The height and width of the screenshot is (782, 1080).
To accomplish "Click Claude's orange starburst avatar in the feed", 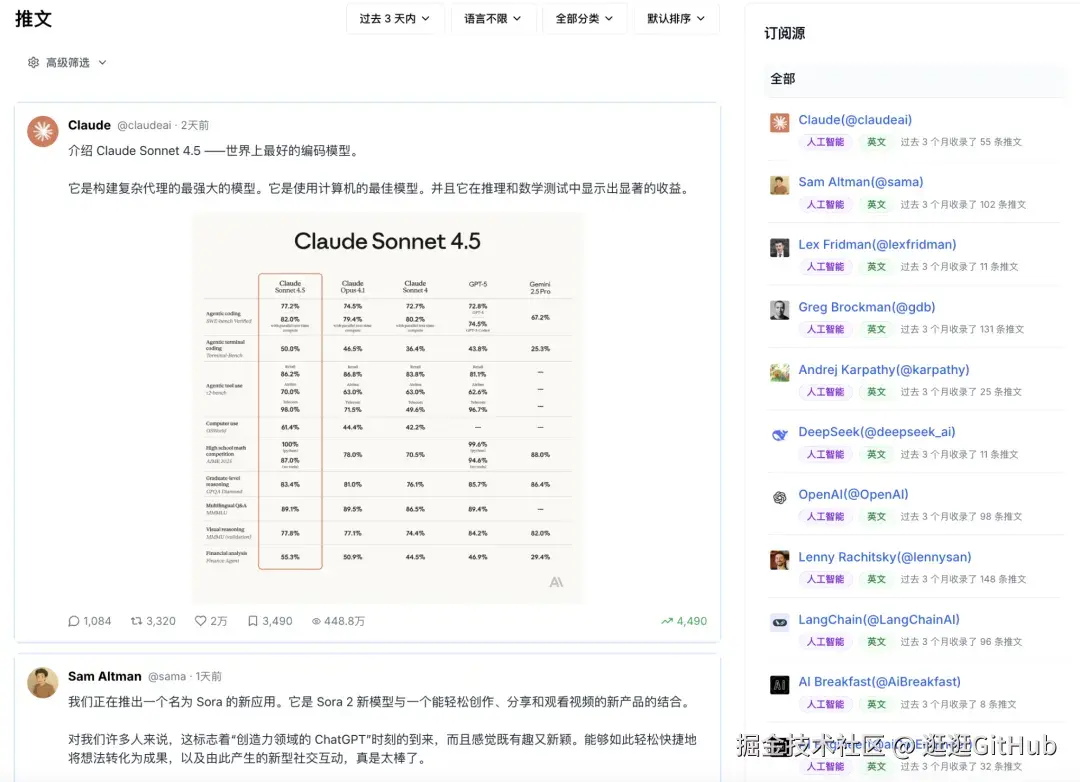I will point(42,131).
